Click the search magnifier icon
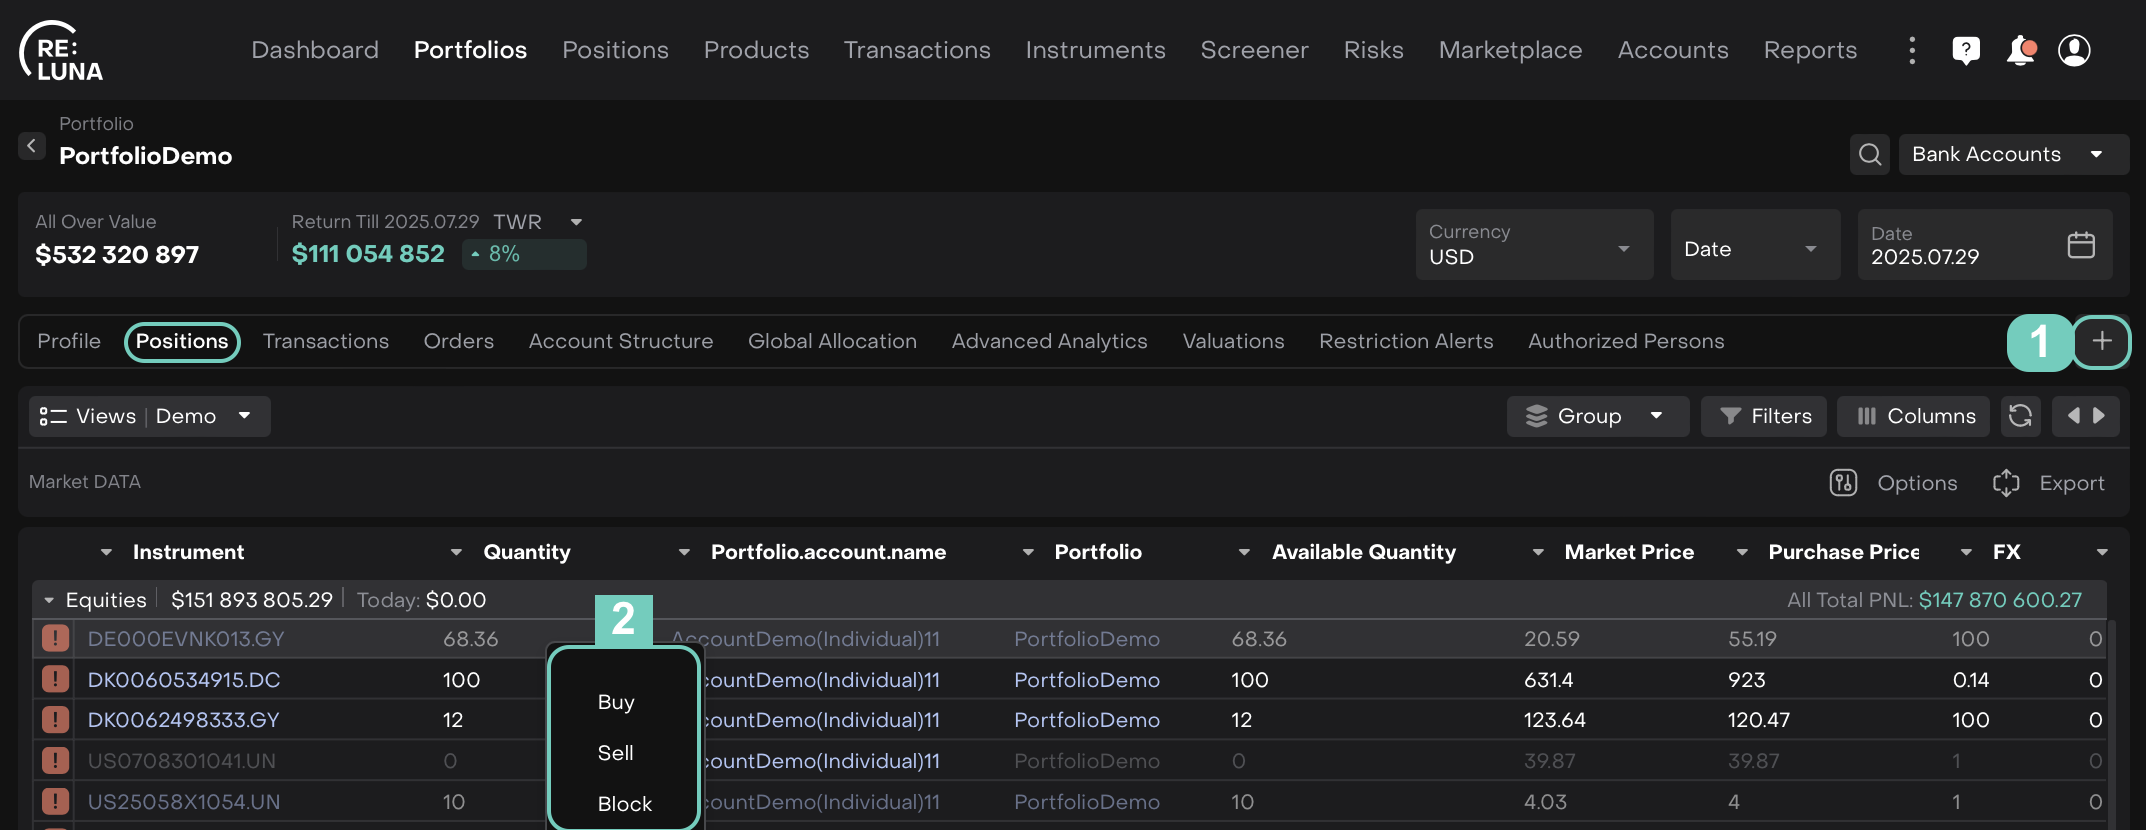 click(1869, 155)
